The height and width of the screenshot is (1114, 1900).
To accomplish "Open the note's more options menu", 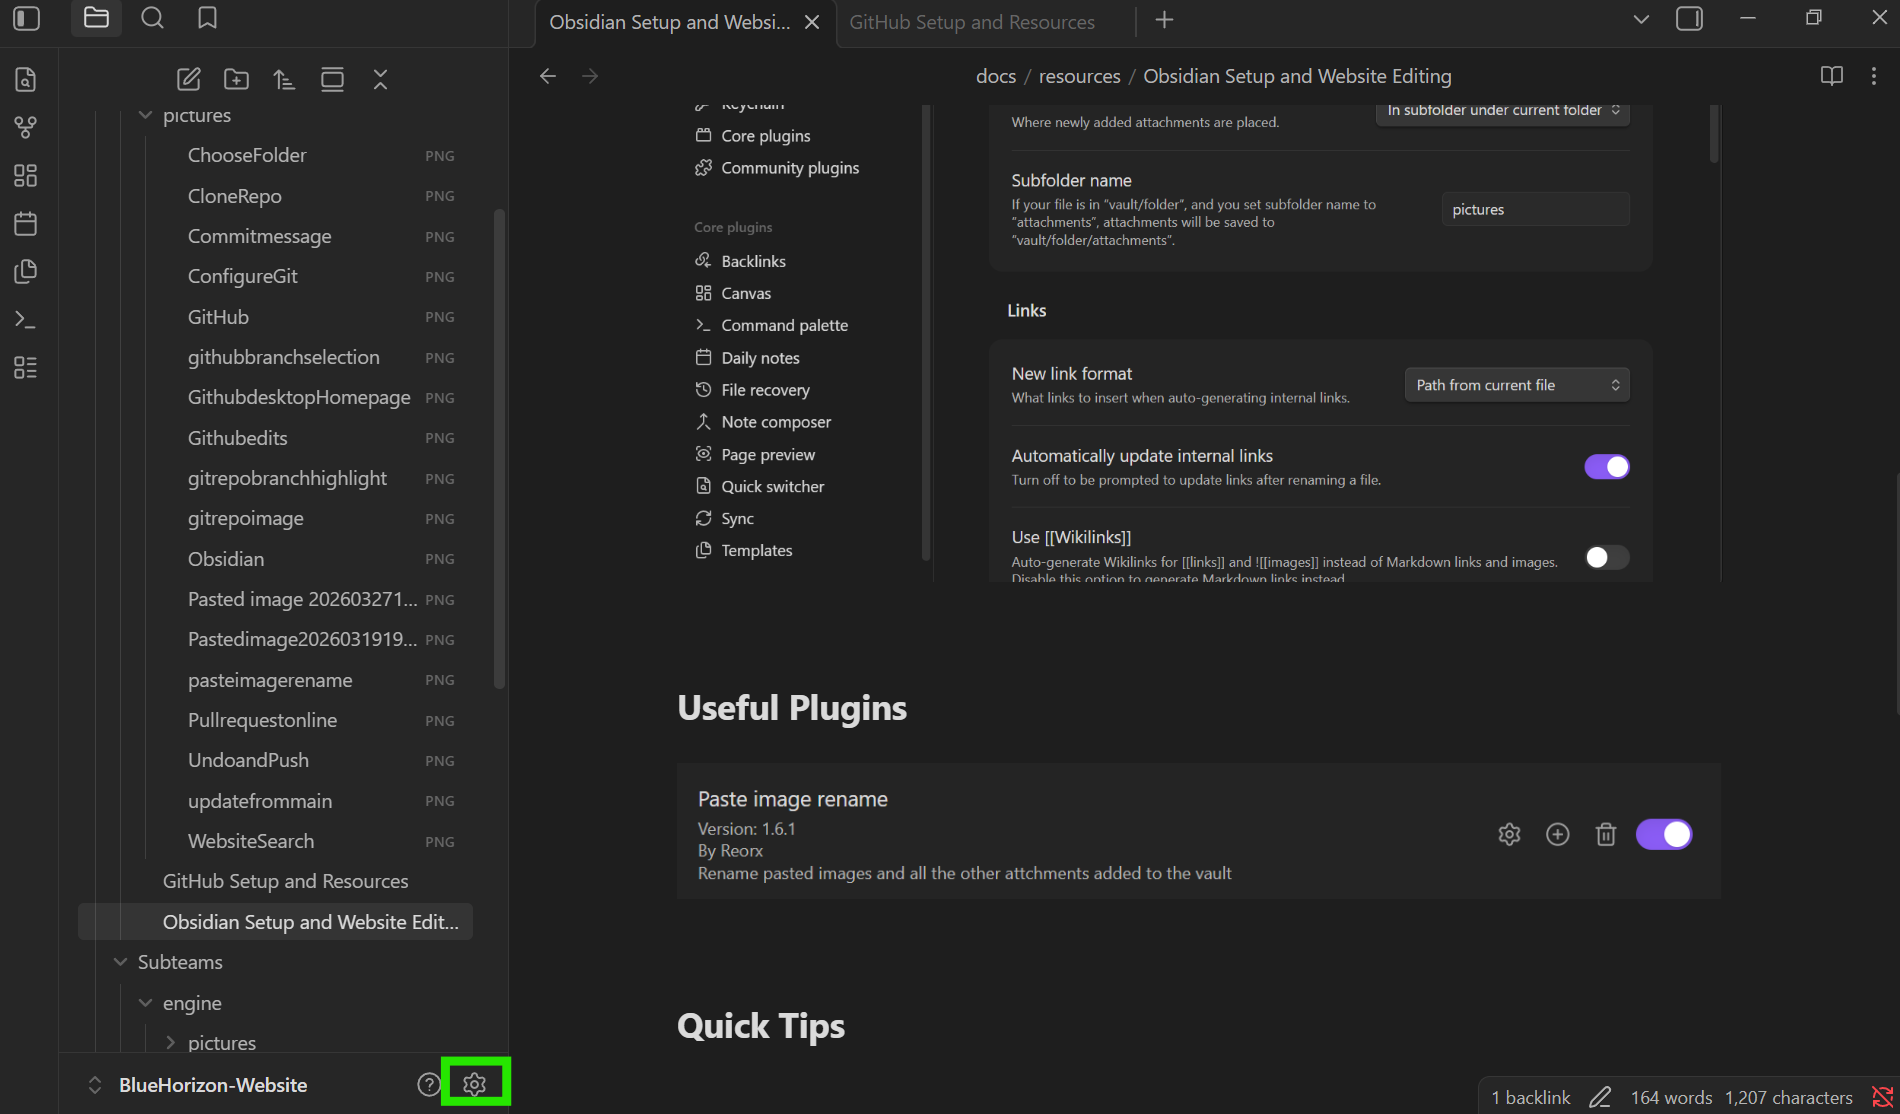I will [1874, 76].
